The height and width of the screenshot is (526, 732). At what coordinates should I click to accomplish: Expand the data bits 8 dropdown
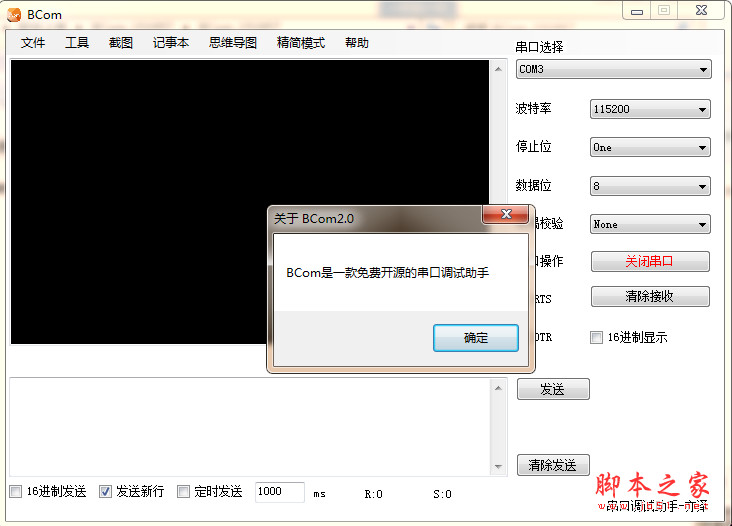(x=650, y=186)
